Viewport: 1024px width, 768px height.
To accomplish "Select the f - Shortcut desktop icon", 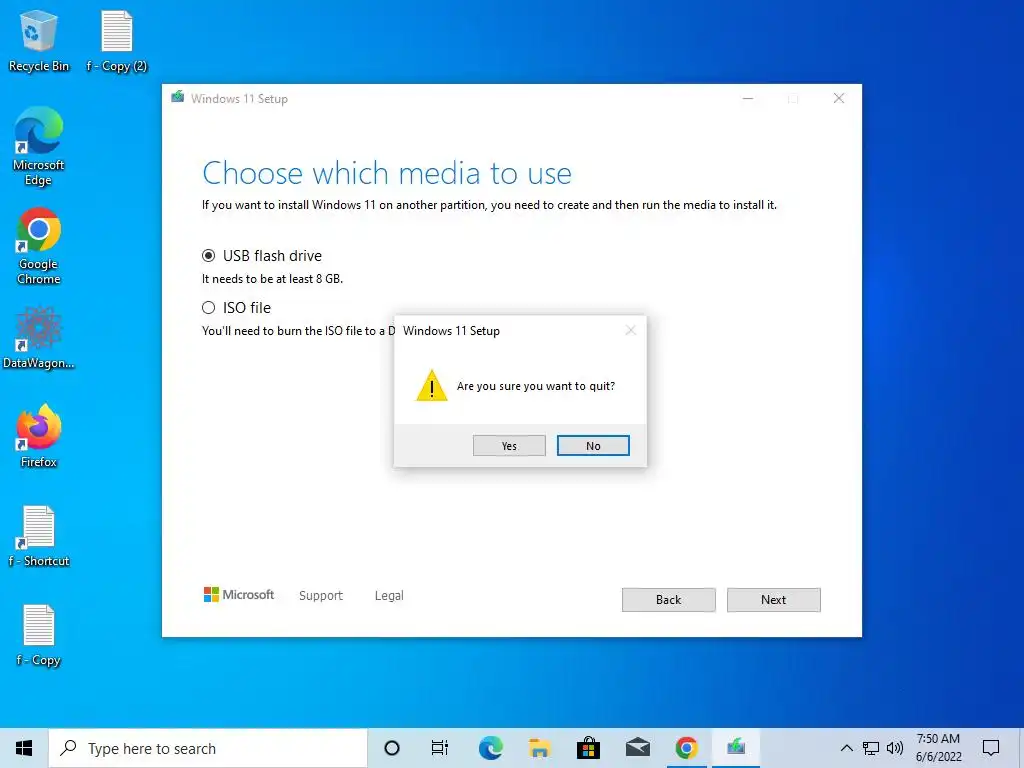I will tap(39, 536).
